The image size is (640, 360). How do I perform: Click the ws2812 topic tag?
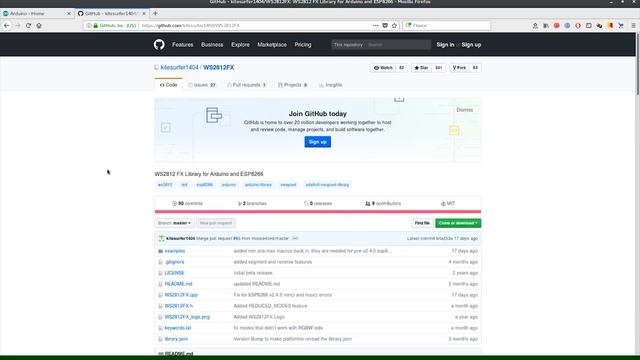pos(165,185)
